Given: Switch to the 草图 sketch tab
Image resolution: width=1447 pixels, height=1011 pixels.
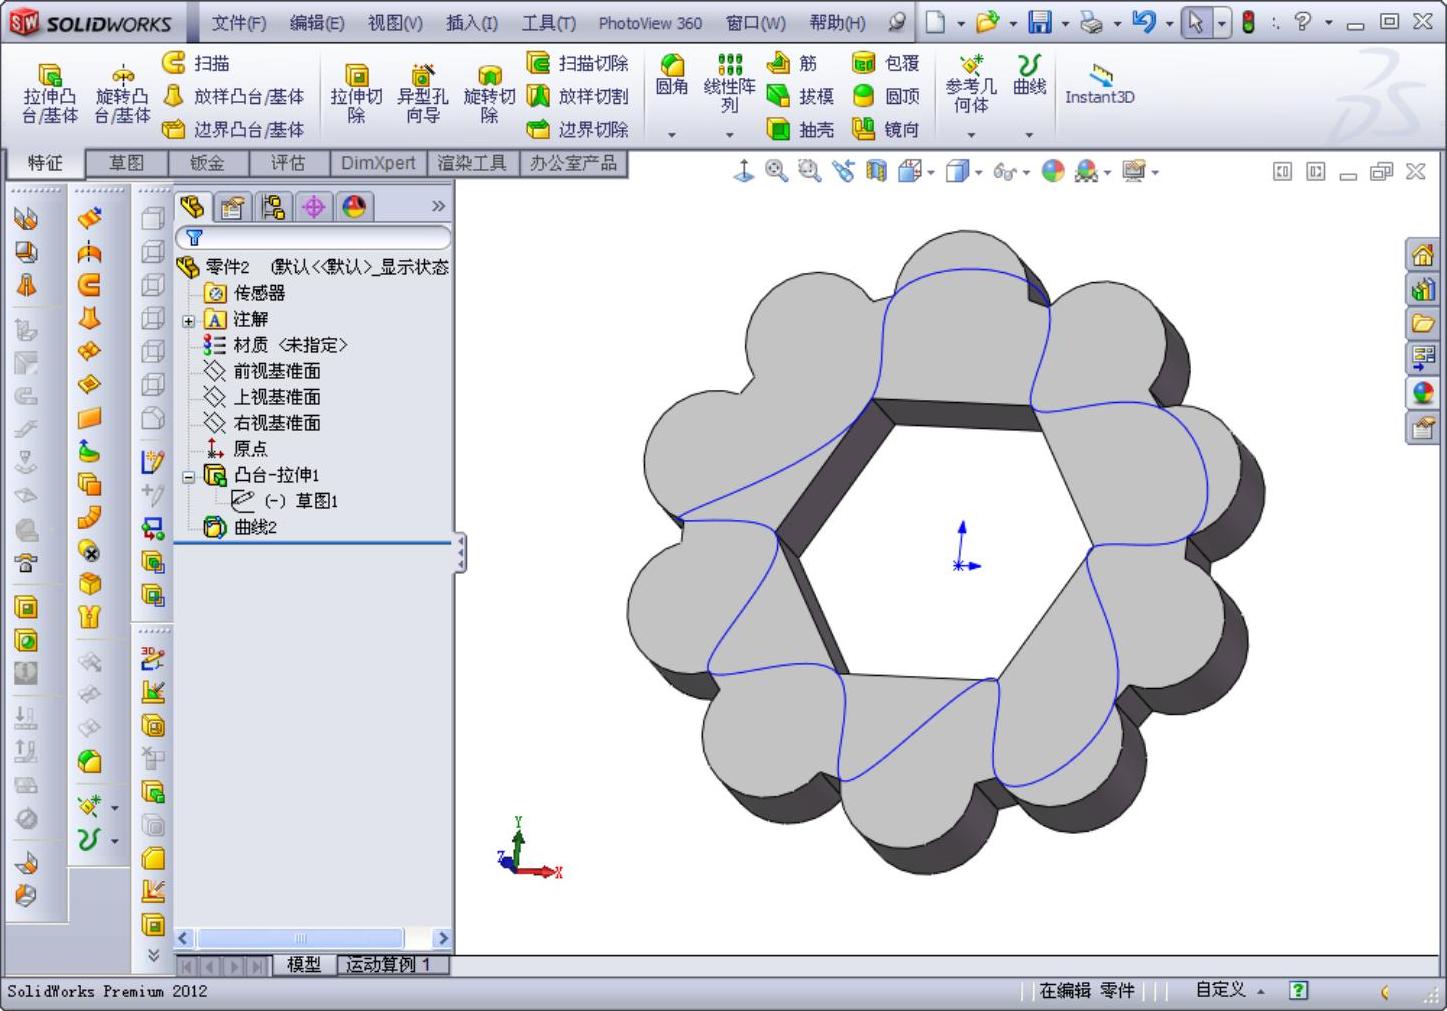Looking at the screenshot, I should tap(126, 163).
